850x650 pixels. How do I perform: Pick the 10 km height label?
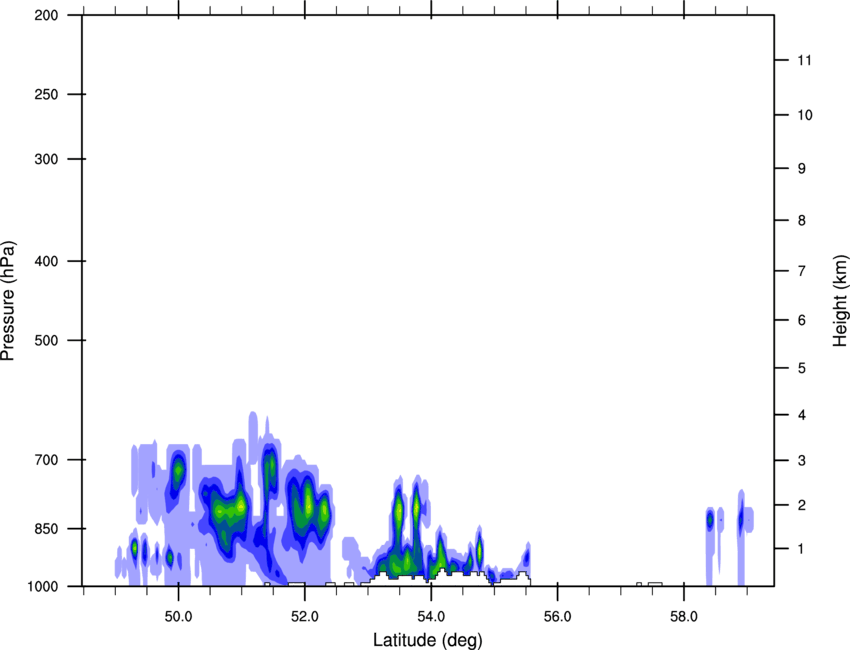point(805,115)
